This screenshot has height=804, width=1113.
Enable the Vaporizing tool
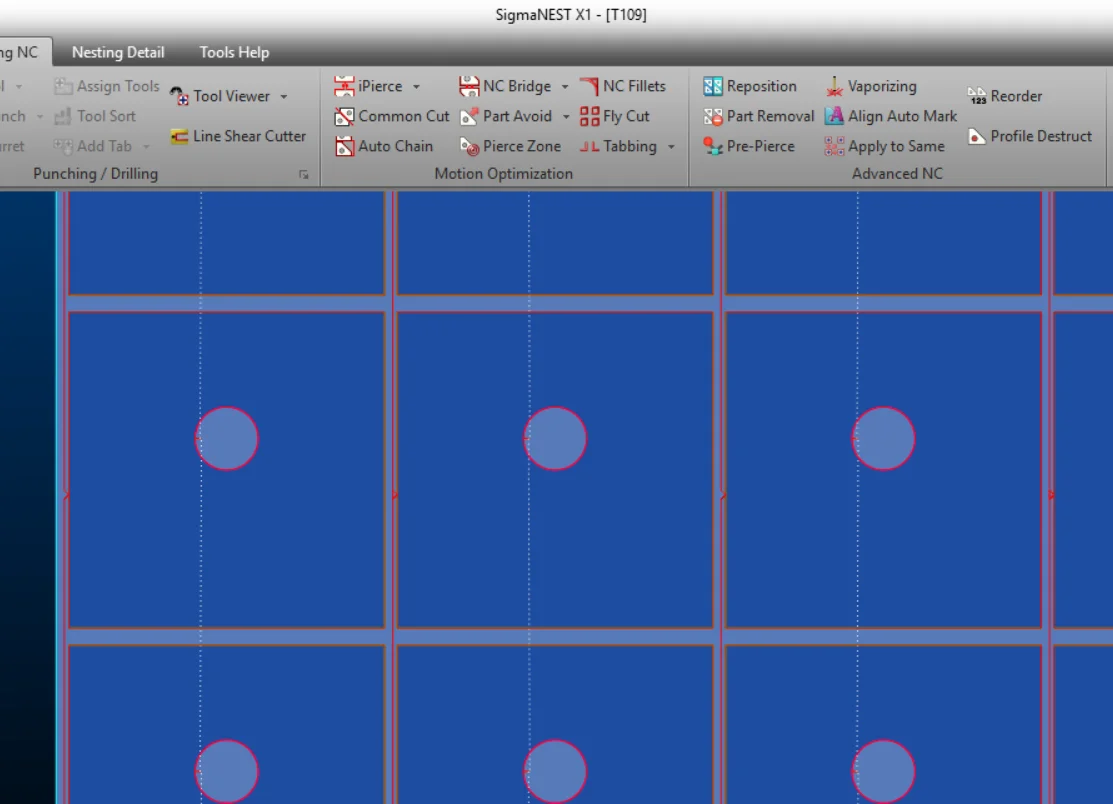pyautogui.click(x=871, y=87)
